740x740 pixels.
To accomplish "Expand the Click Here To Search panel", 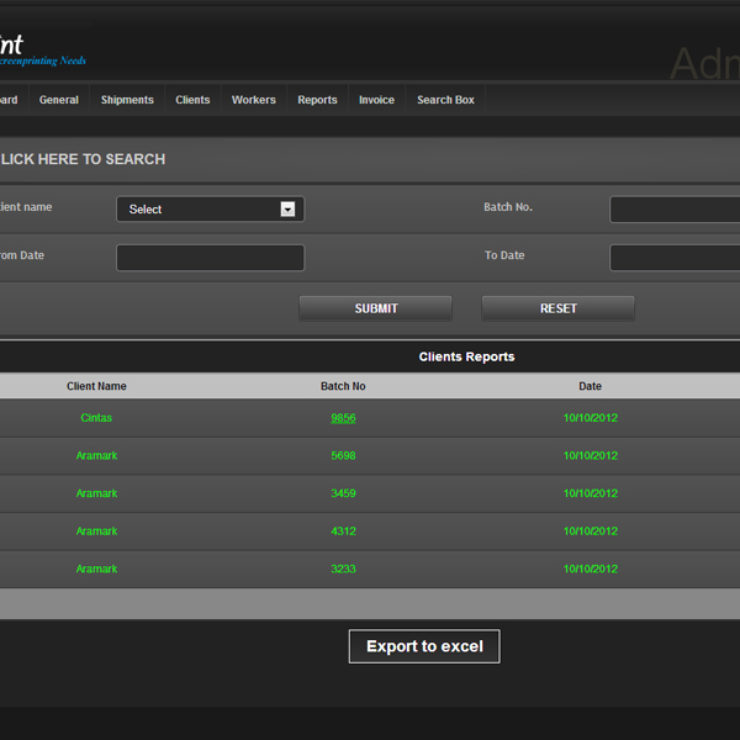I will 83,159.
